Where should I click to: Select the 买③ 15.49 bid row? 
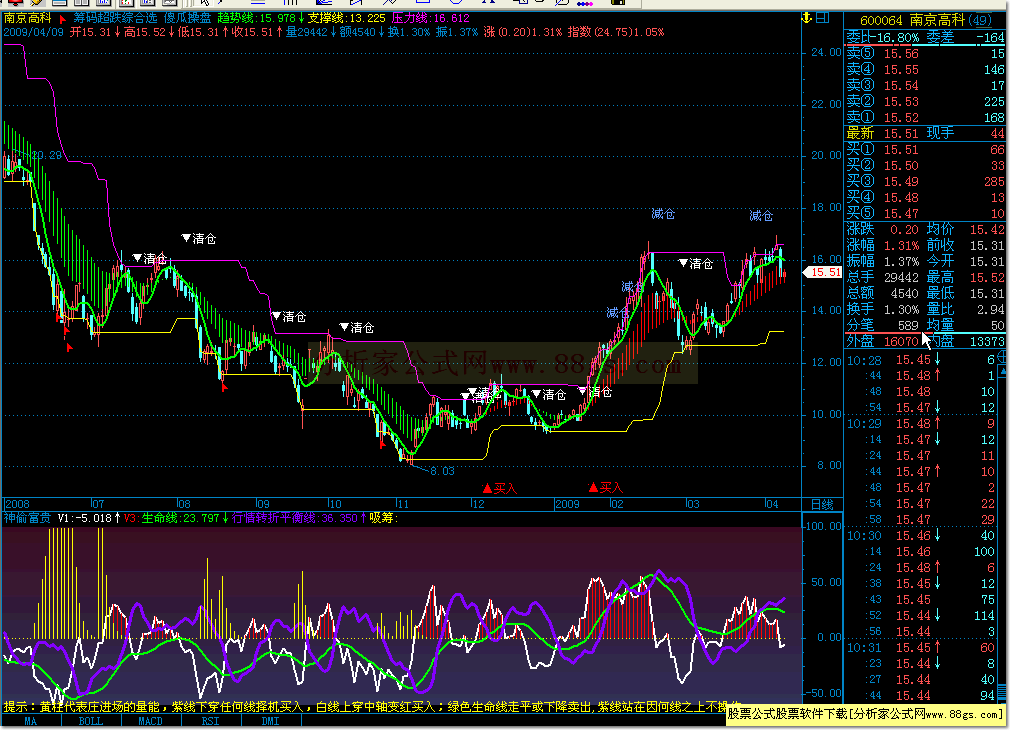(x=925, y=182)
